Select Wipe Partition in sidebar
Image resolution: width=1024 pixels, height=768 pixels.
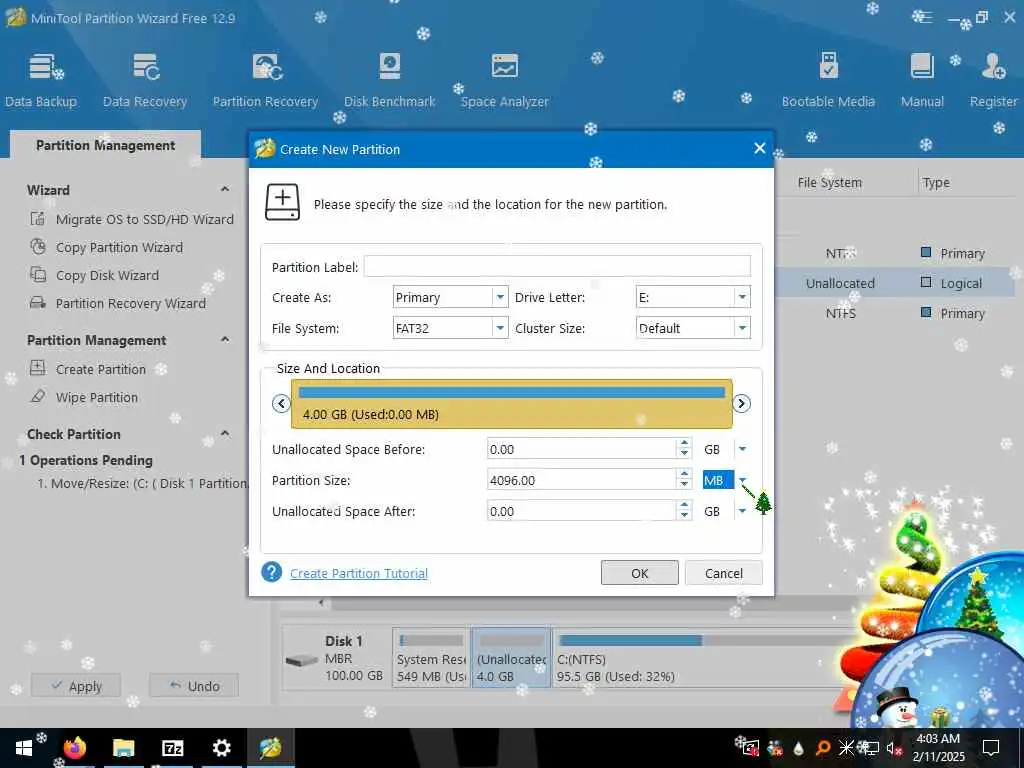[97, 398]
